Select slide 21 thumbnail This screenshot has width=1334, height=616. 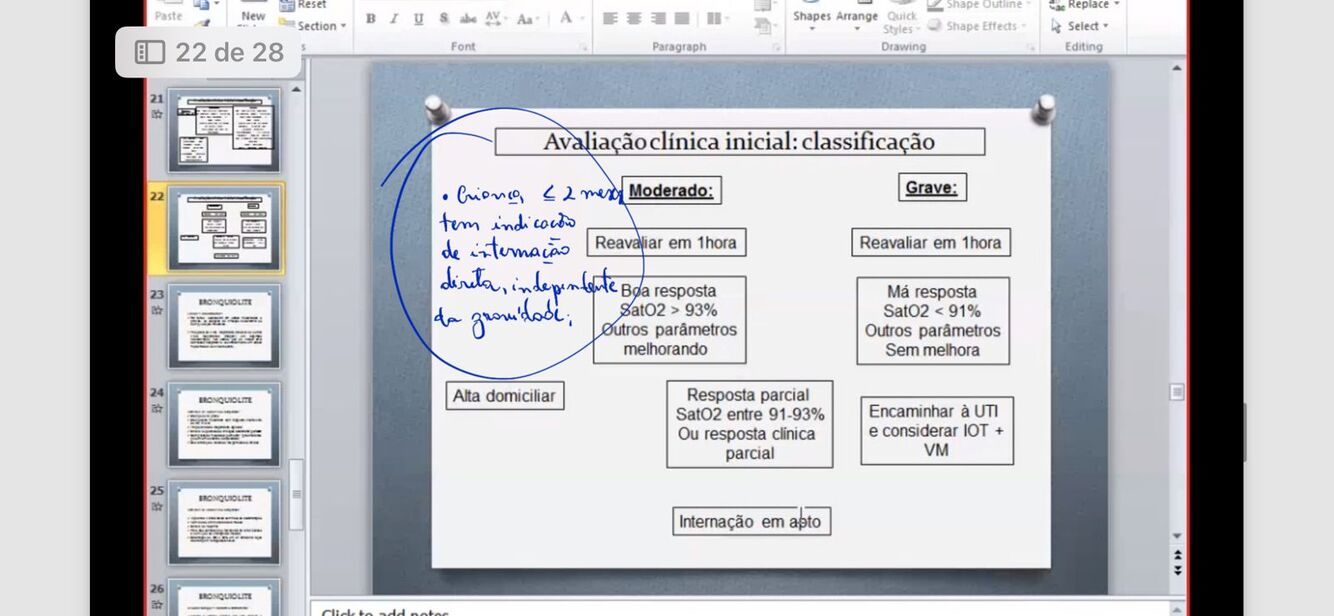click(224, 130)
